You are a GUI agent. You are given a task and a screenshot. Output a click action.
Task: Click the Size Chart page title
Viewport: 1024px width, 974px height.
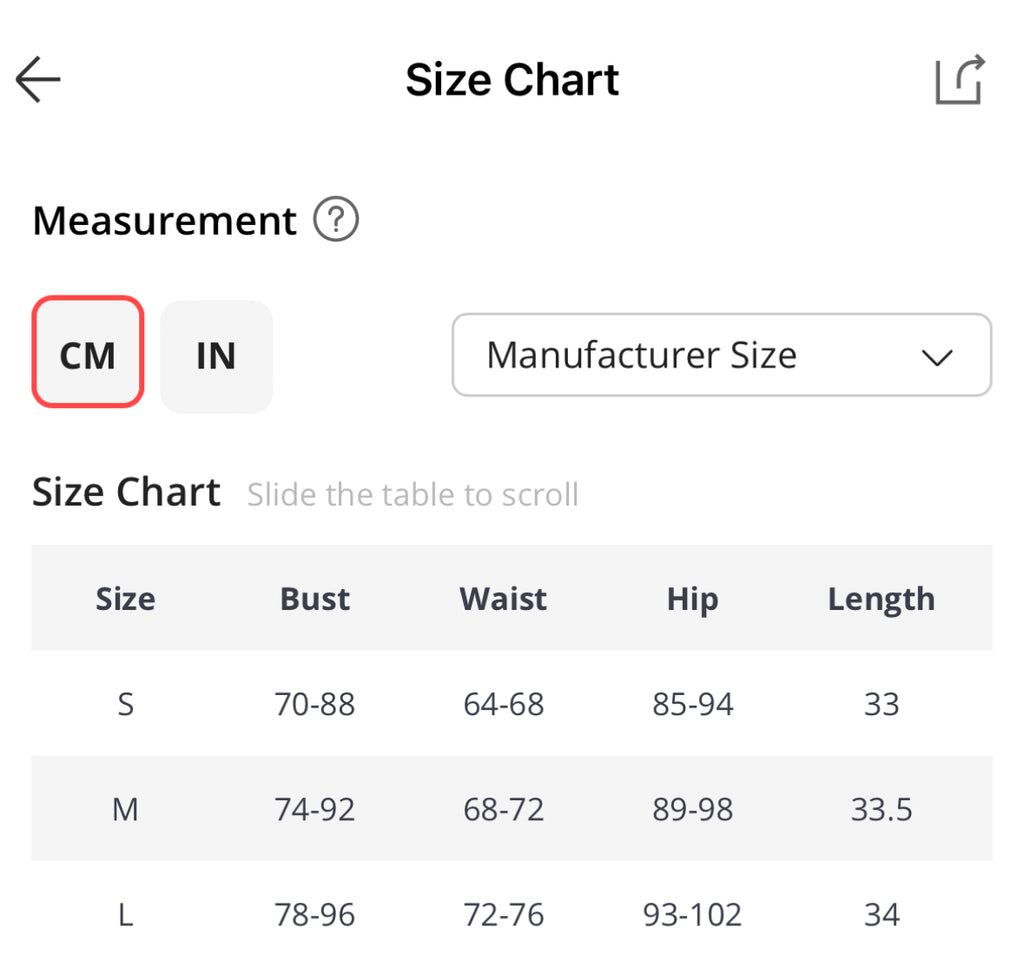click(x=512, y=79)
